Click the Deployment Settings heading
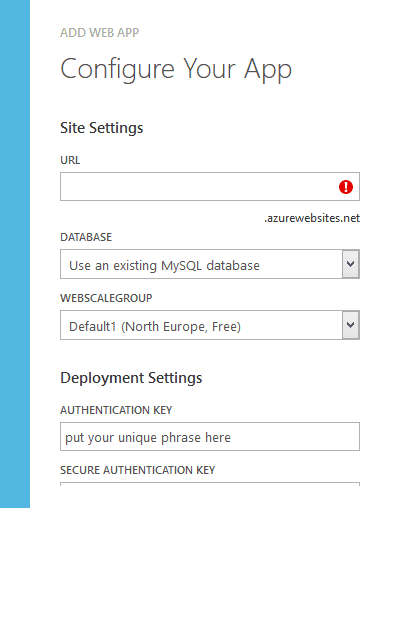This screenshot has width=403, height=633. click(x=131, y=378)
